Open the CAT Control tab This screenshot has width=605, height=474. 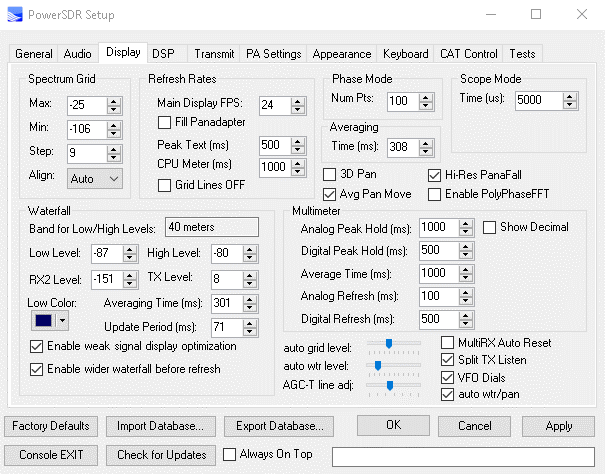click(468, 54)
